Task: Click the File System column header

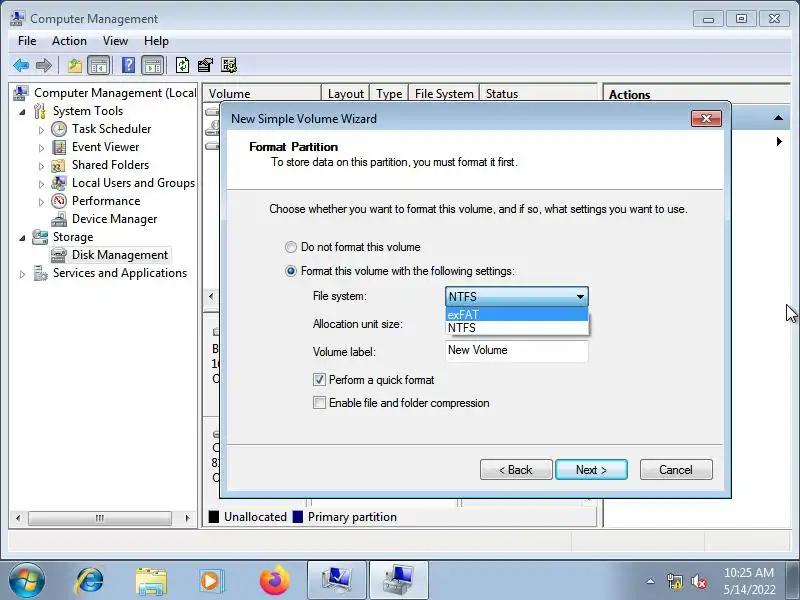Action: pos(443,93)
